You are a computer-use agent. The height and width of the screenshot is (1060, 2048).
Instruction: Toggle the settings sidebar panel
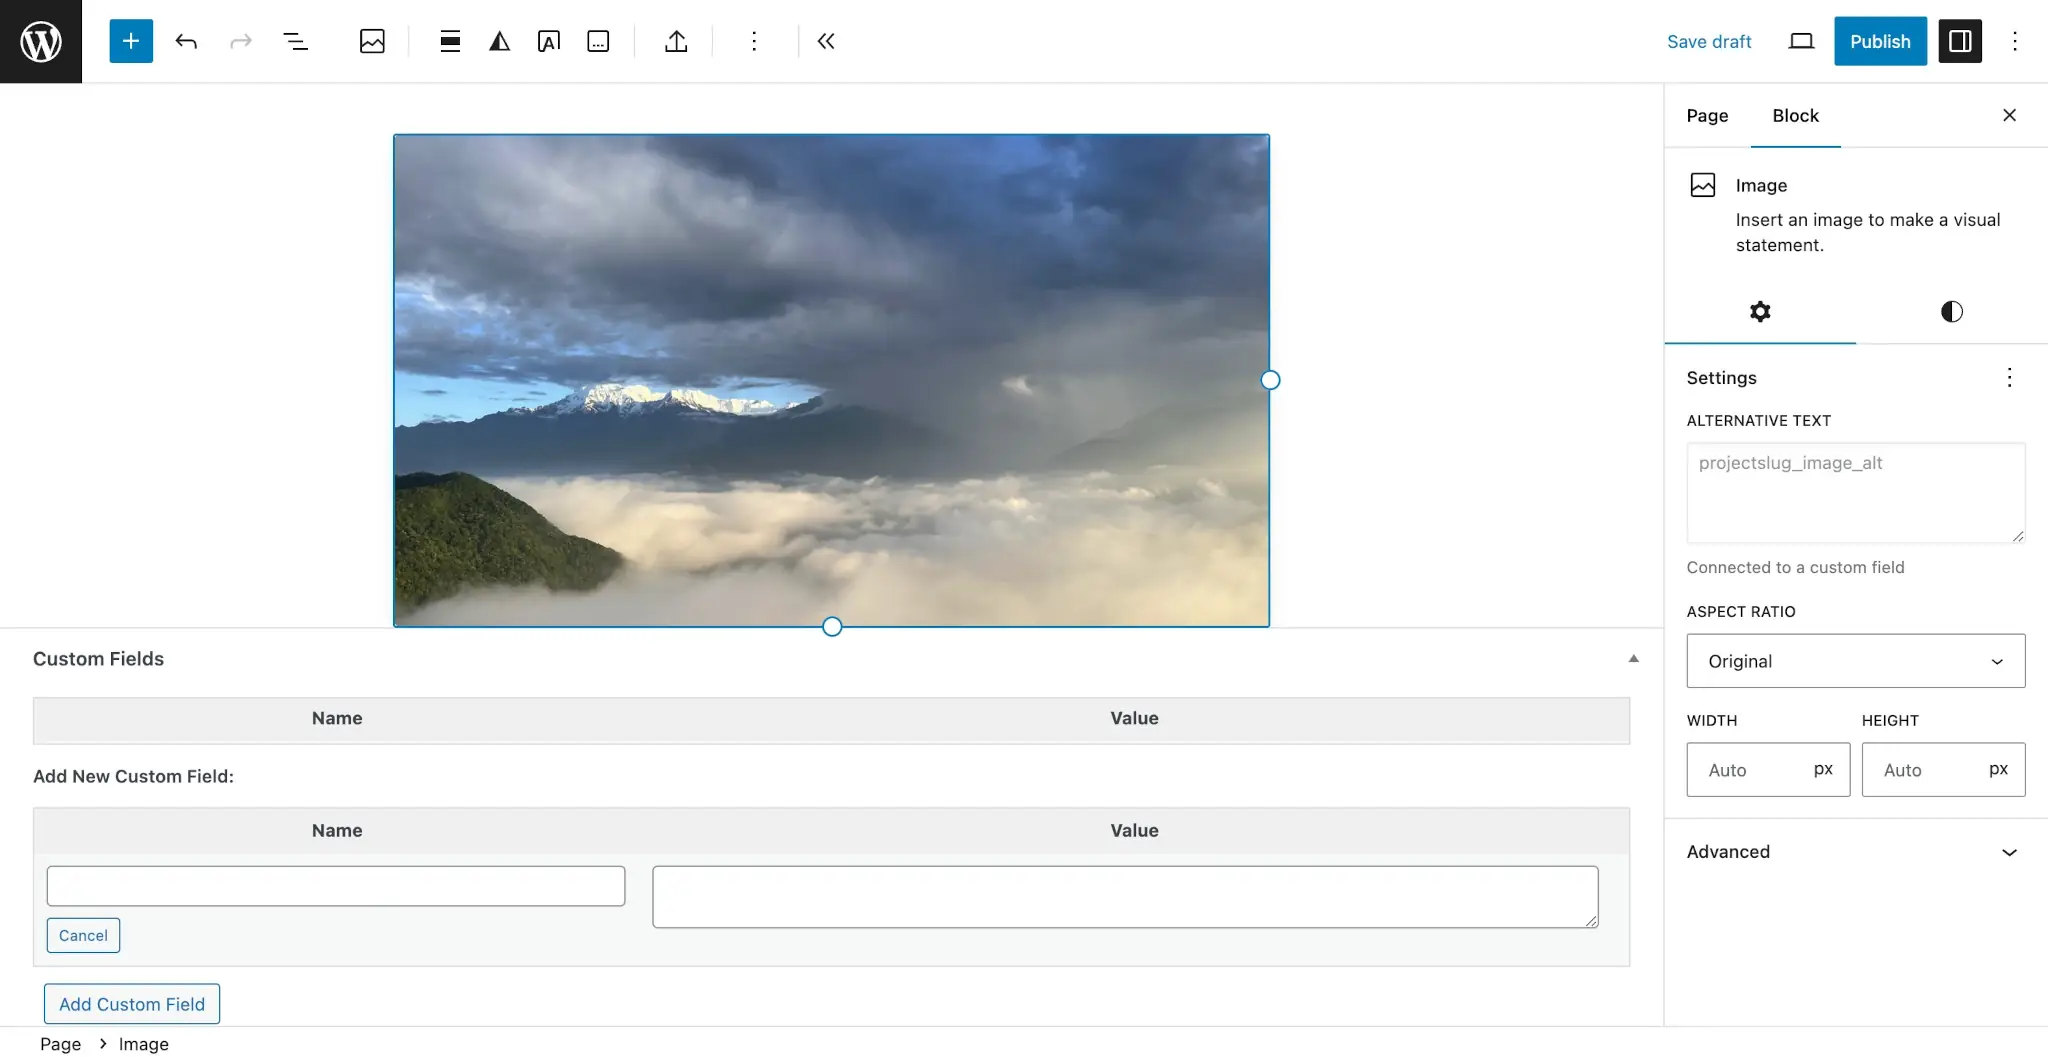point(1960,41)
